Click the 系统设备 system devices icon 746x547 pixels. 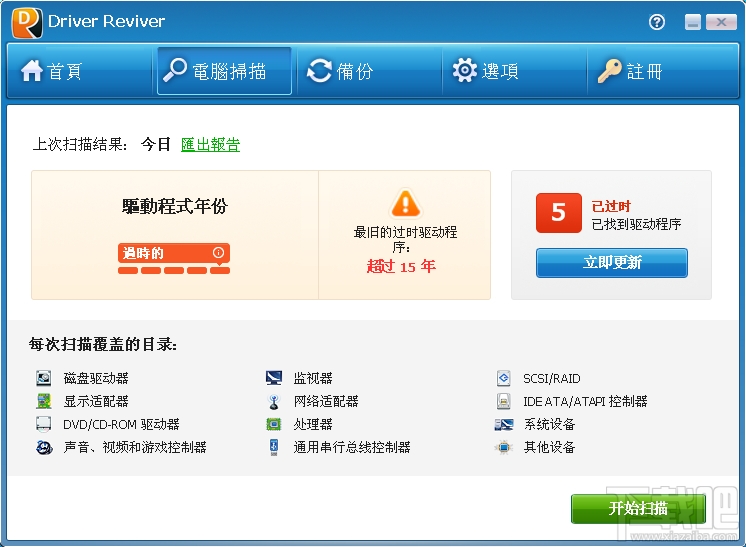point(504,424)
